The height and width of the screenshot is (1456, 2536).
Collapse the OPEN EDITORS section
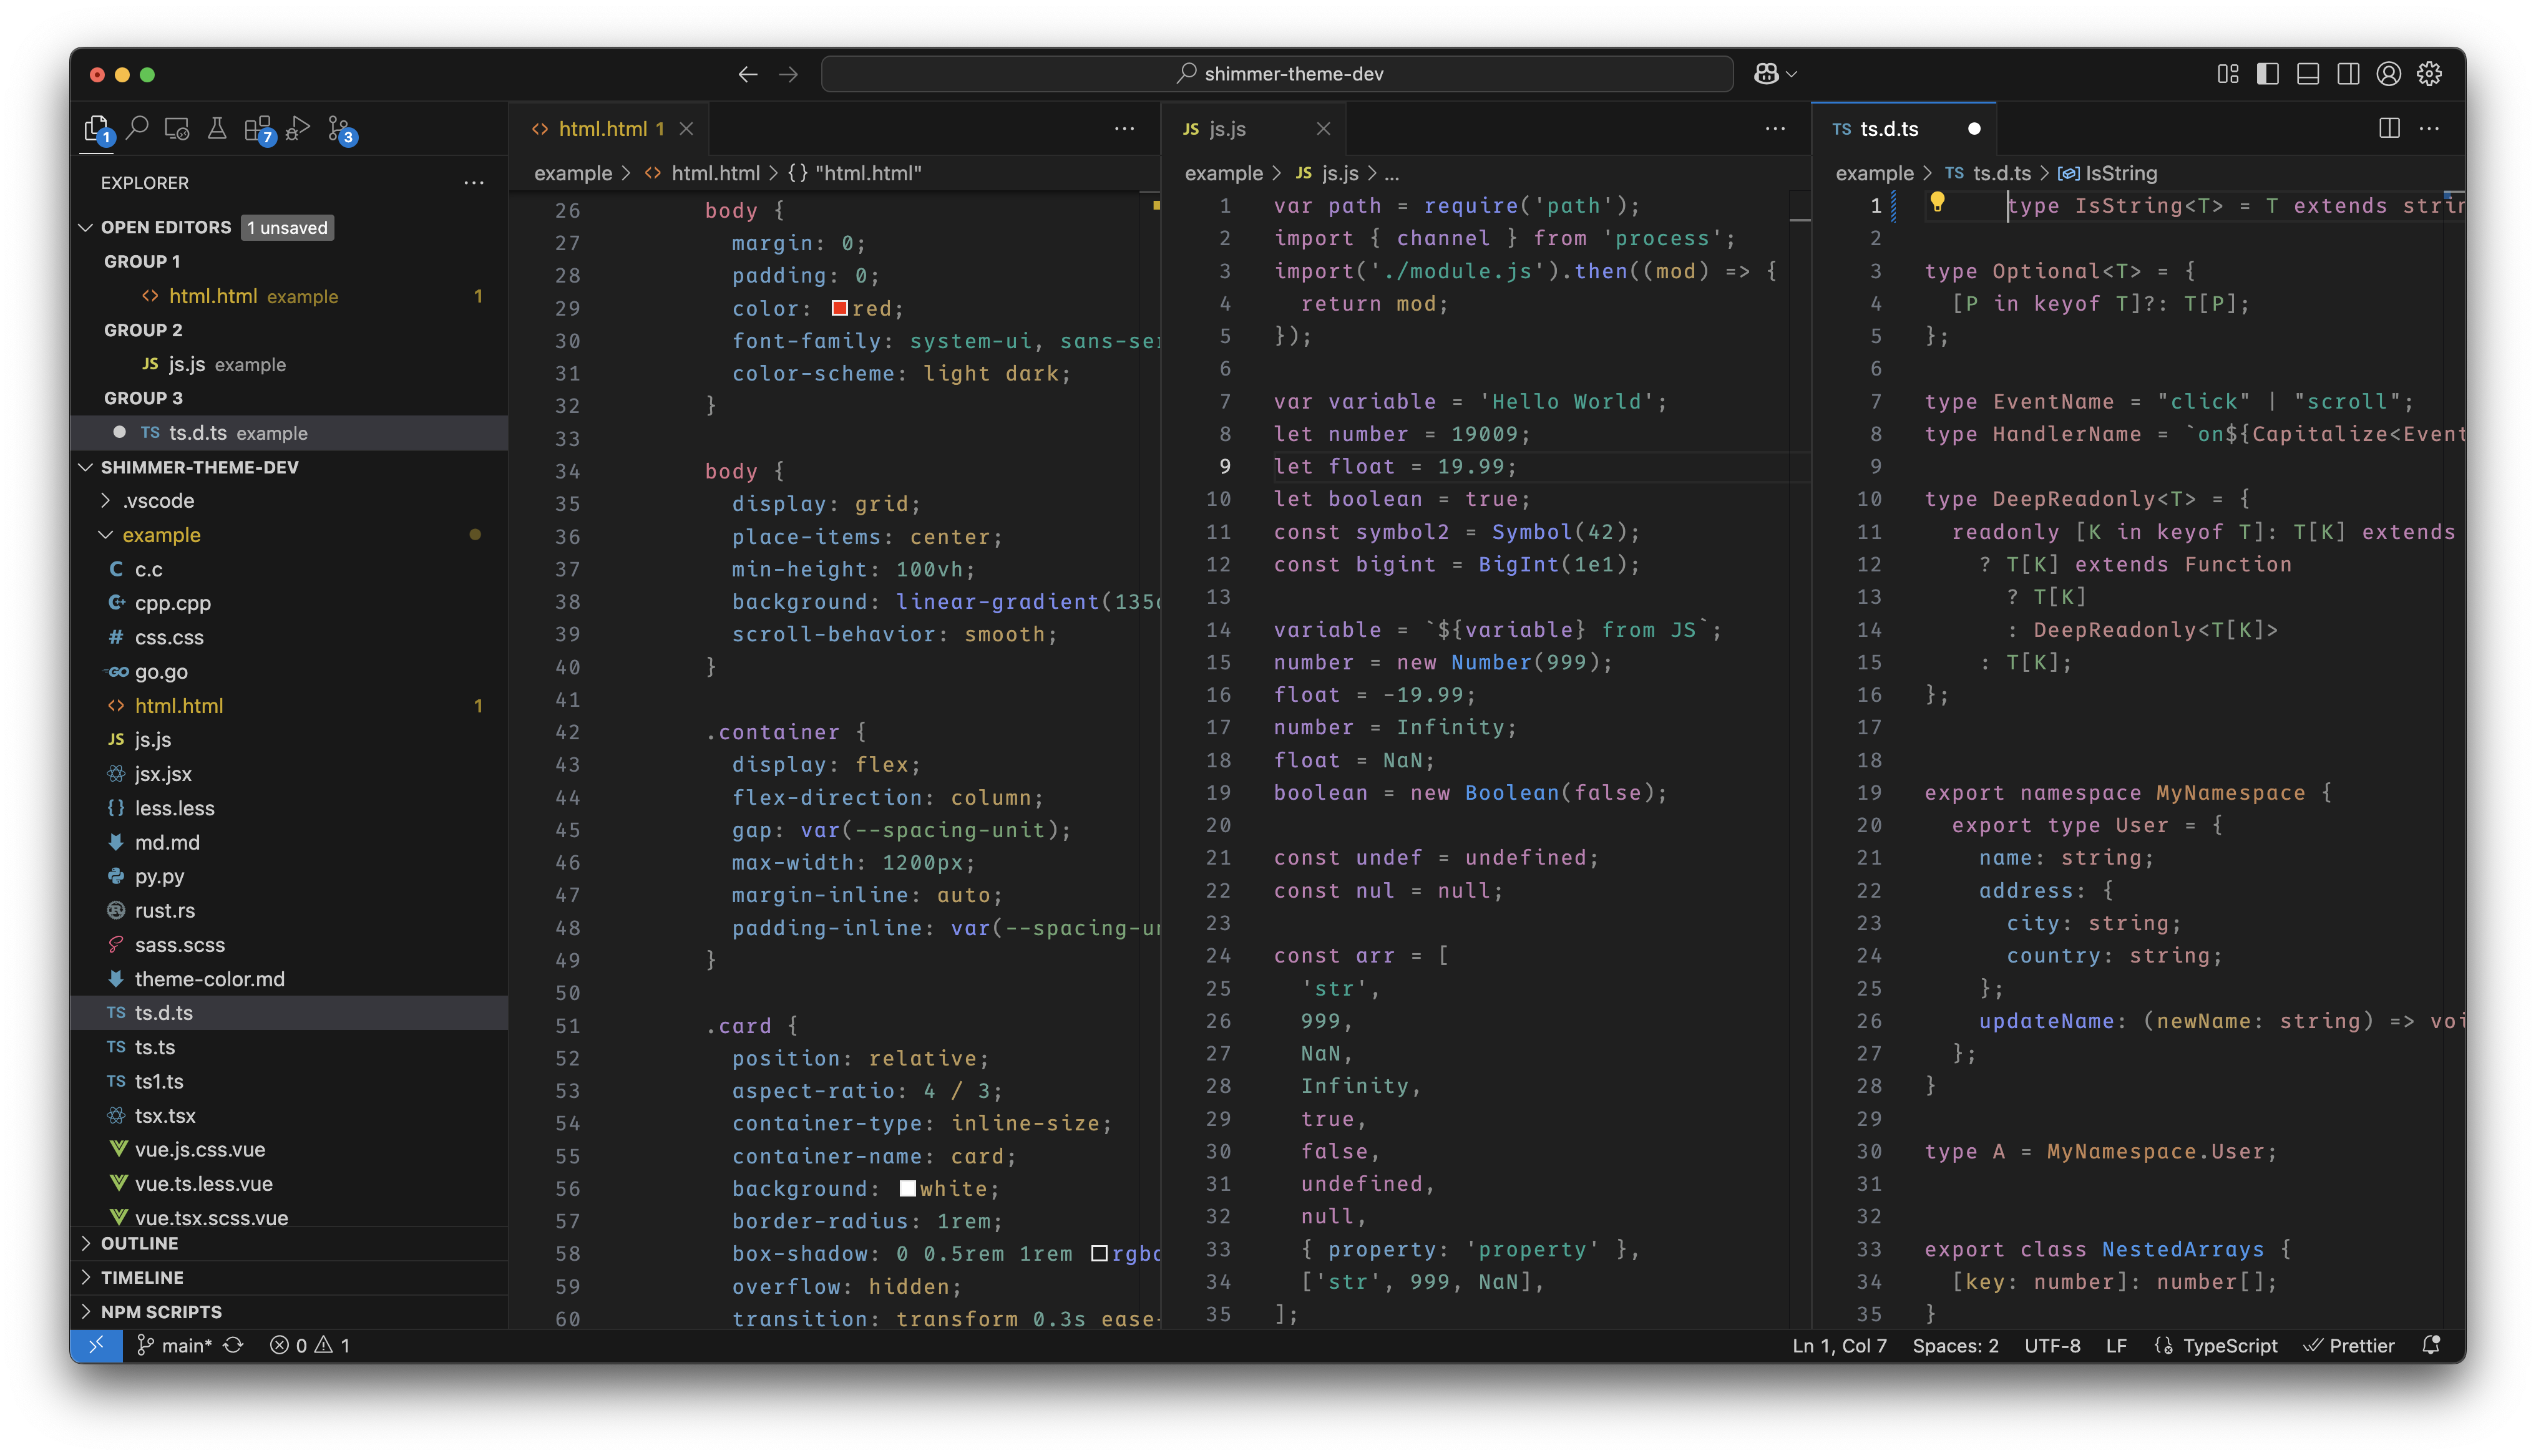165,227
